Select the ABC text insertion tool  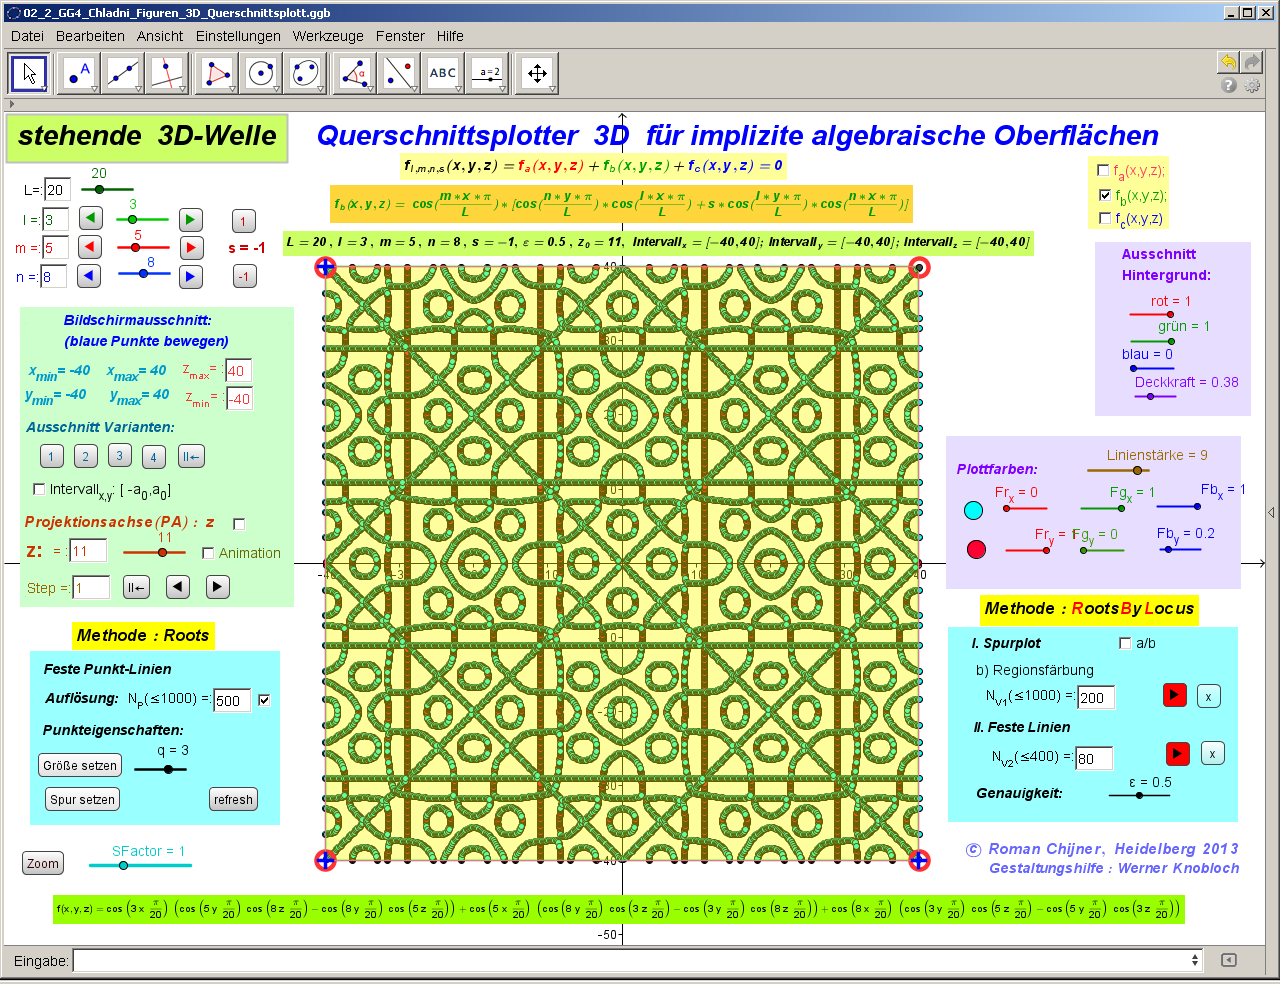click(442, 73)
